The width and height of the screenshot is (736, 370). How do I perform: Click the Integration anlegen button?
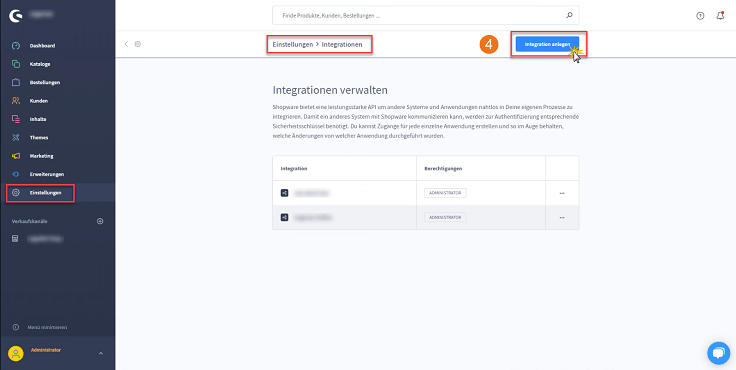pyautogui.click(x=547, y=44)
